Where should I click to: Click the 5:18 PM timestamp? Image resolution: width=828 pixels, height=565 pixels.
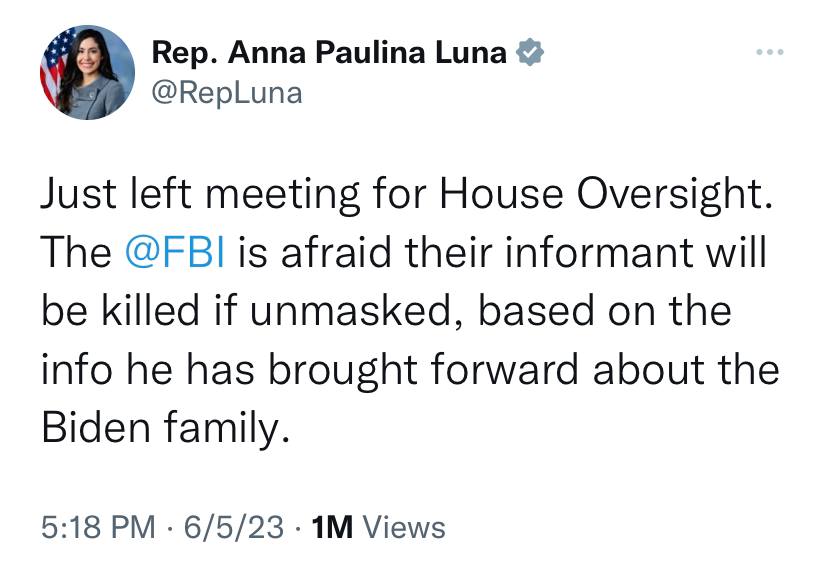pos(98,527)
